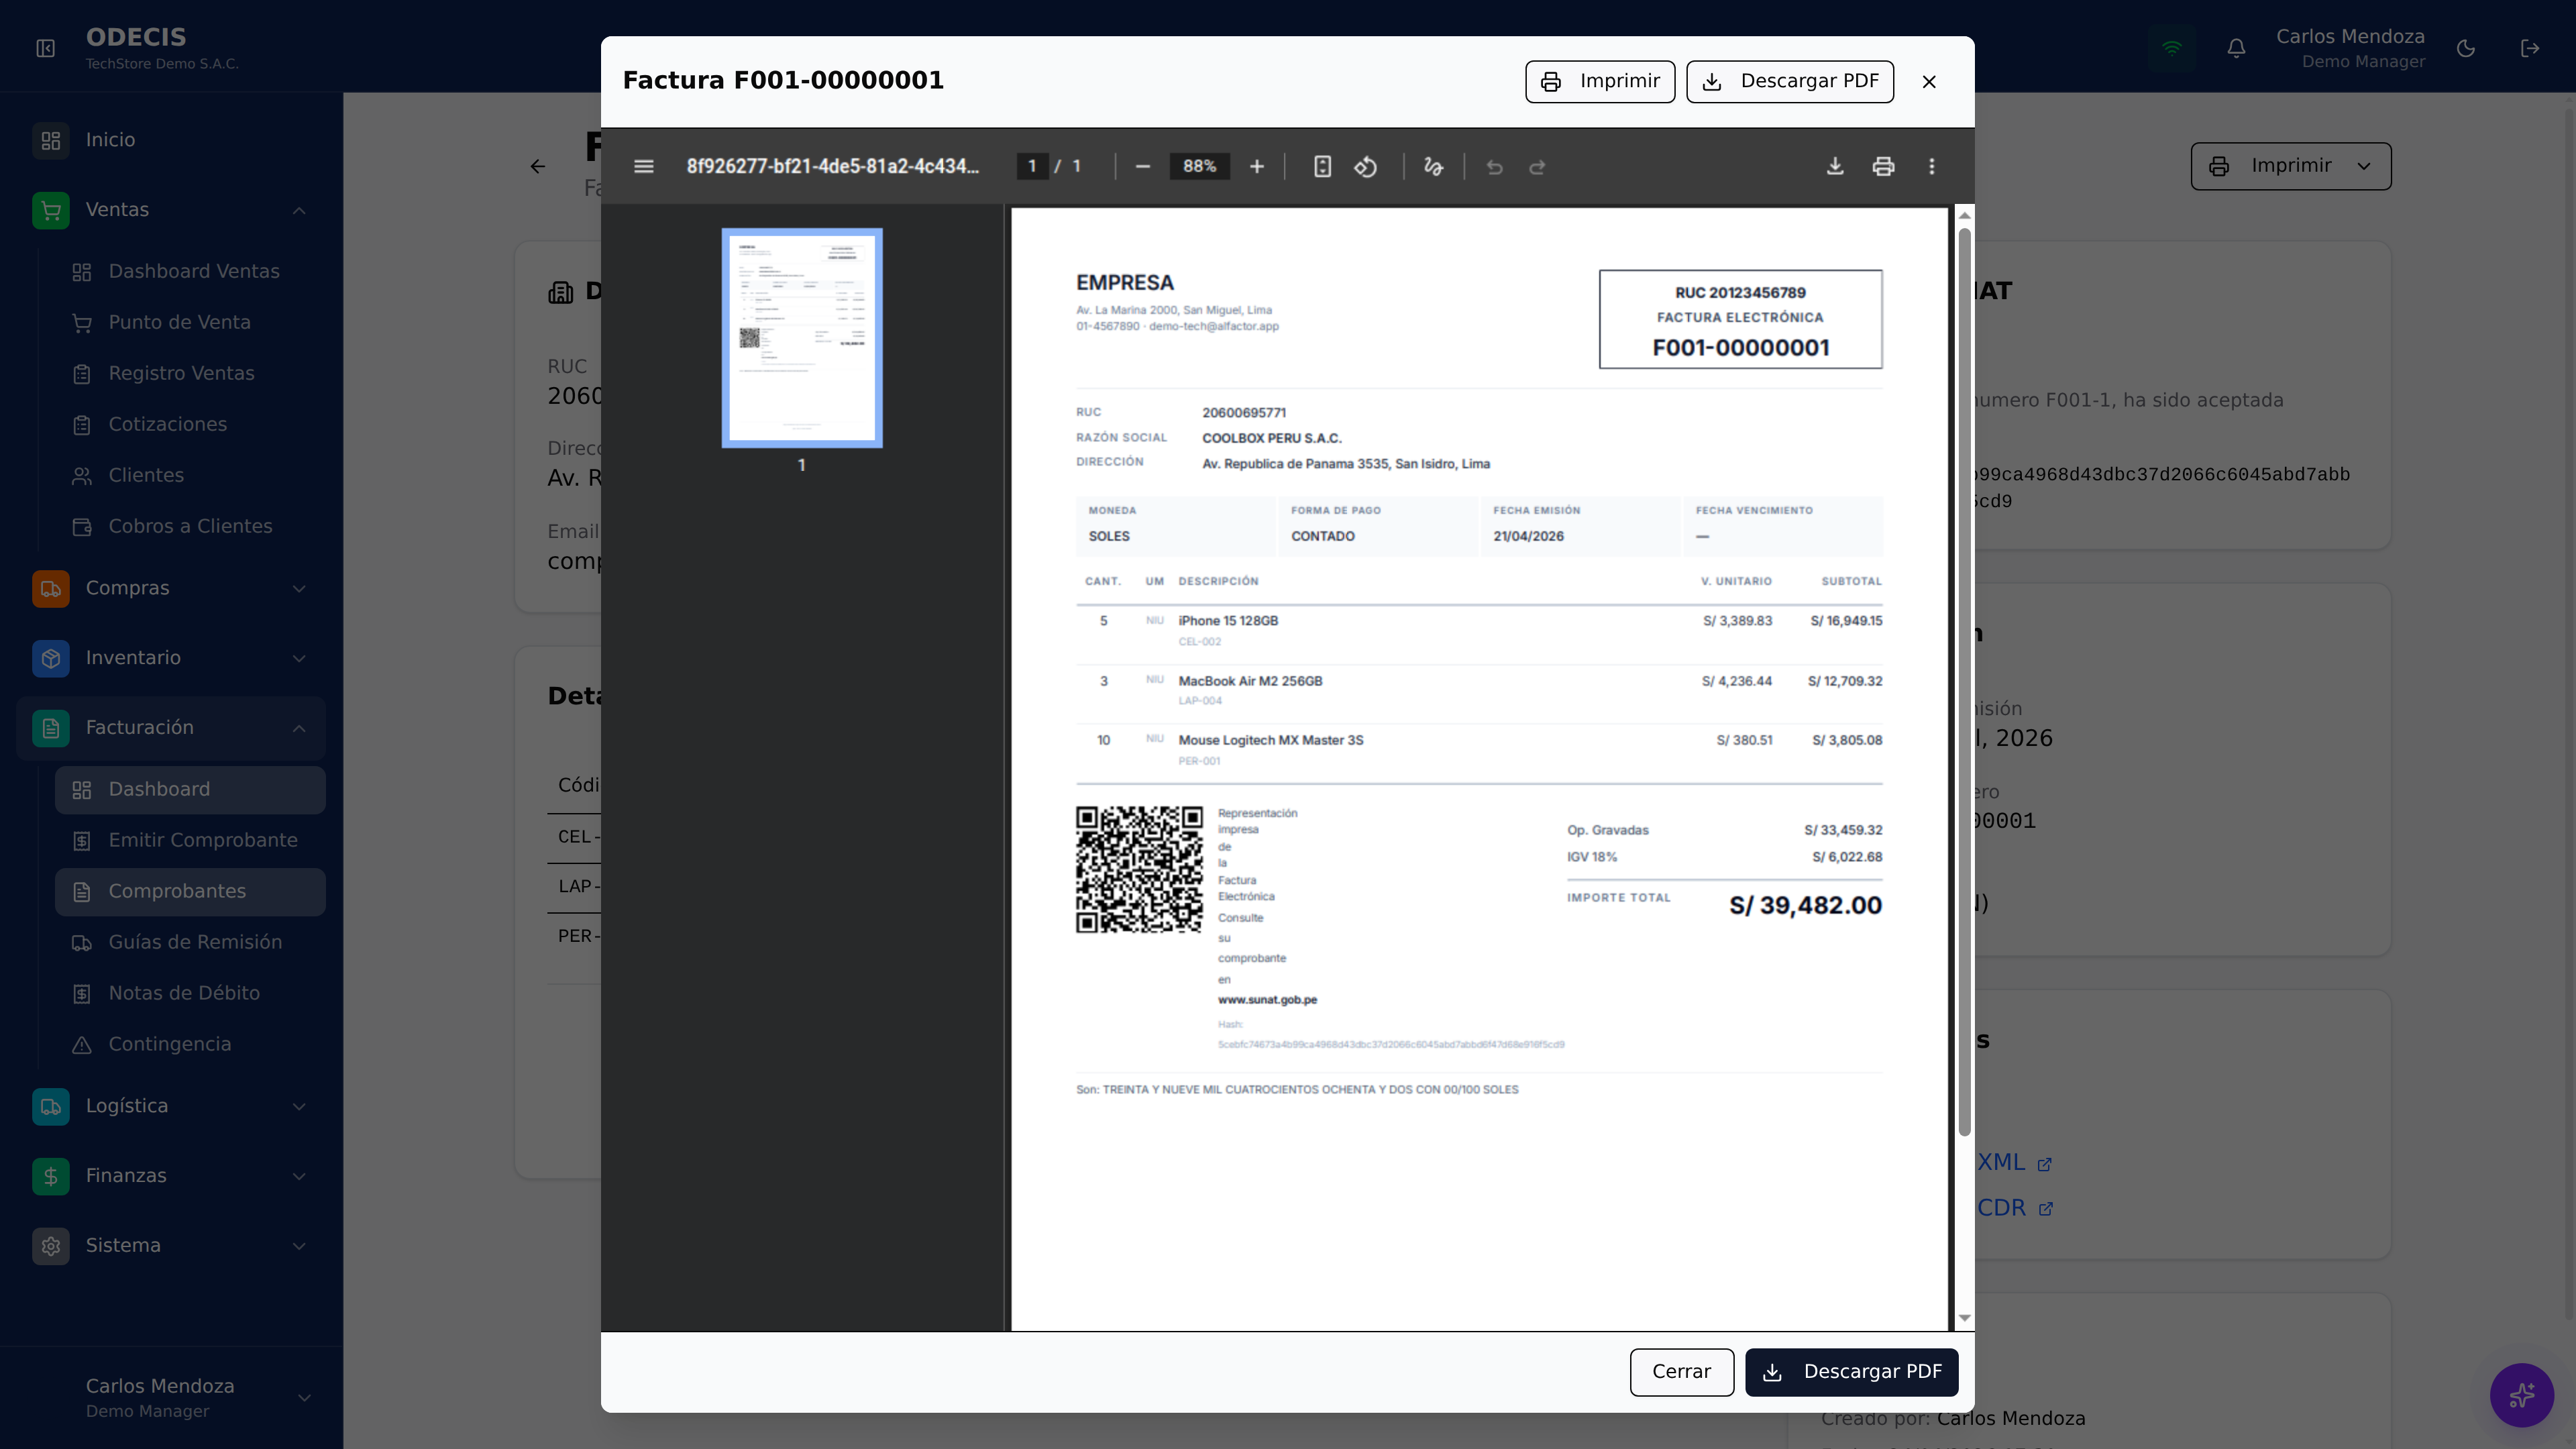Image resolution: width=2576 pixels, height=1449 pixels.
Task: Click Imprimir button in the dialog header
Action: pyautogui.click(x=1600, y=82)
